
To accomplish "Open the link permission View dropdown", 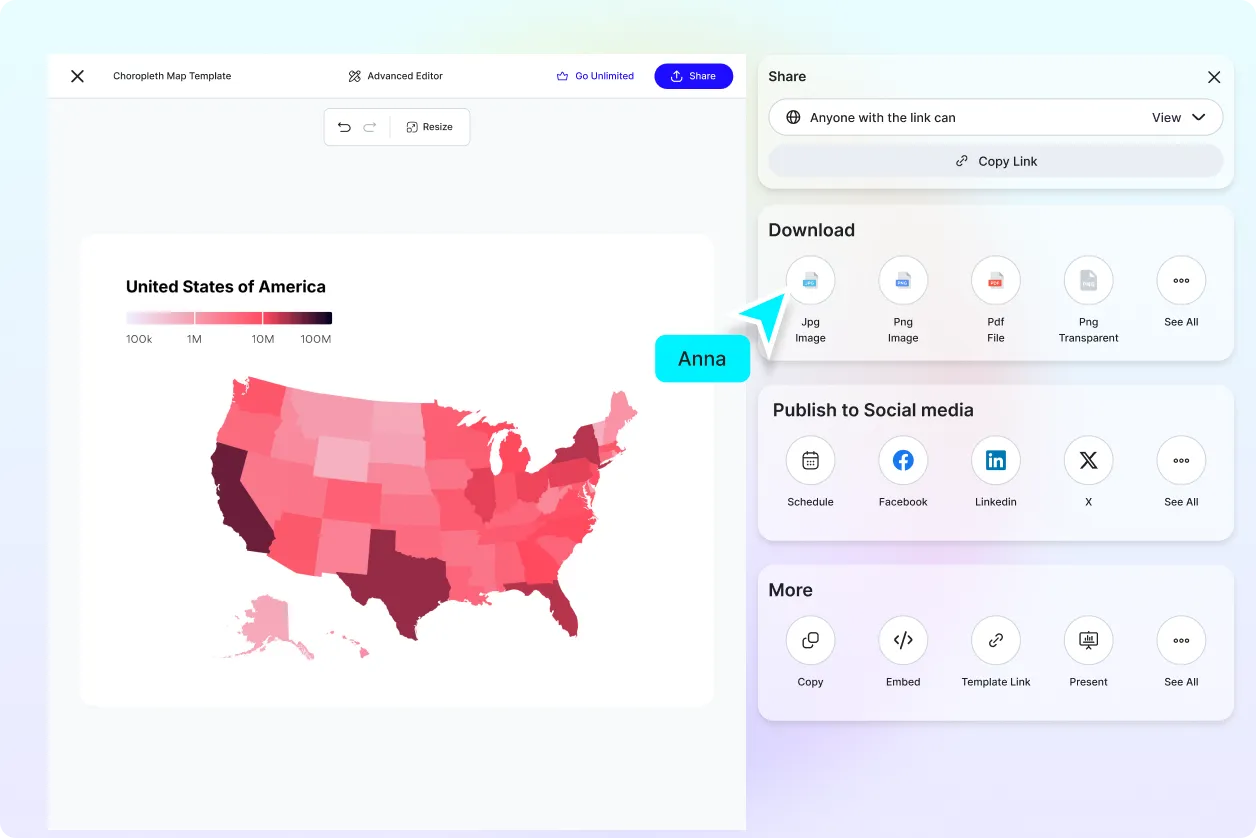I will (1179, 117).
